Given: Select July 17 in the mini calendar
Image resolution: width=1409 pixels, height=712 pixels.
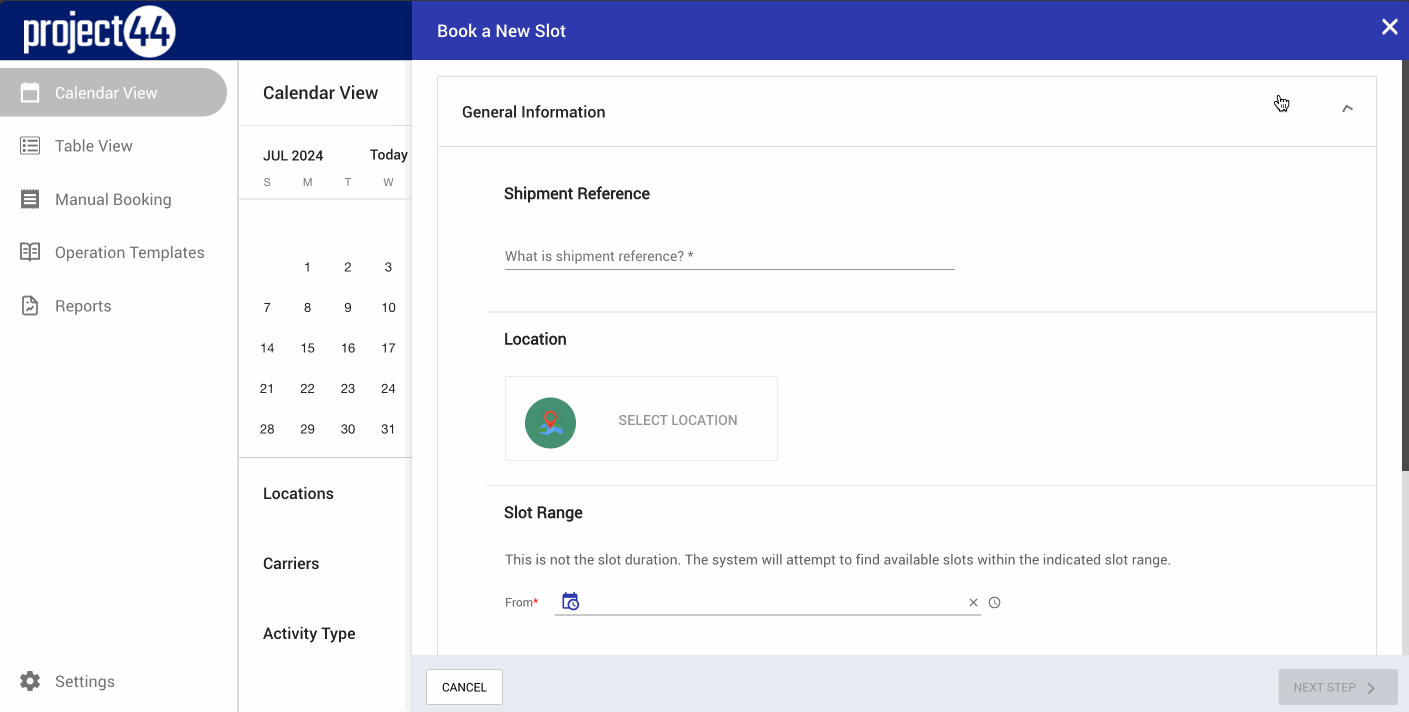Looking at the screenshot, I should coord(388,348).
